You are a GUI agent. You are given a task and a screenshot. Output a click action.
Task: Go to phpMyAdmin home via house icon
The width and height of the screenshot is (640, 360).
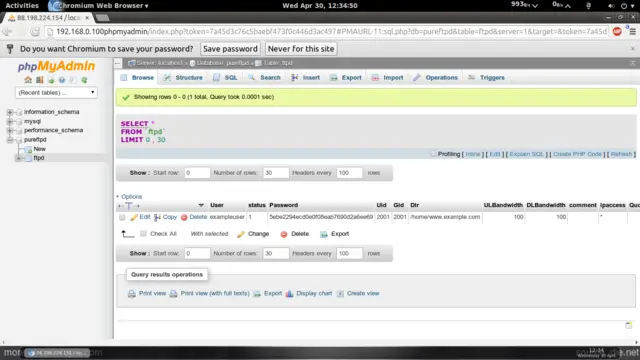[x=28, y=80]
